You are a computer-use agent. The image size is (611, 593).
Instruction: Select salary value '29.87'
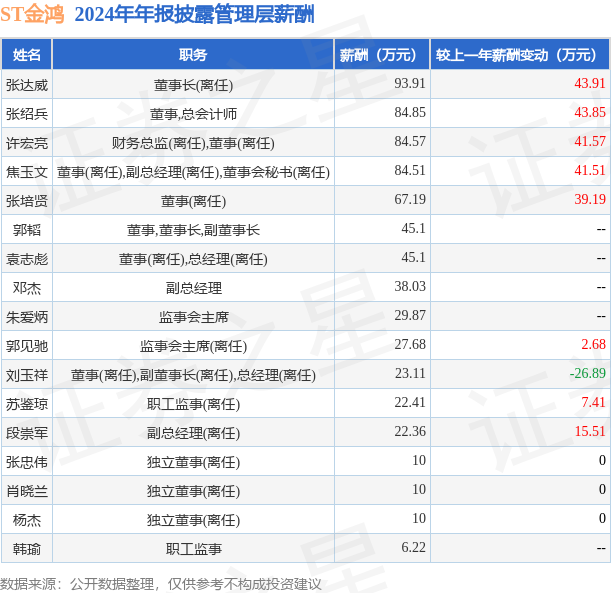(x=410, y=316)
